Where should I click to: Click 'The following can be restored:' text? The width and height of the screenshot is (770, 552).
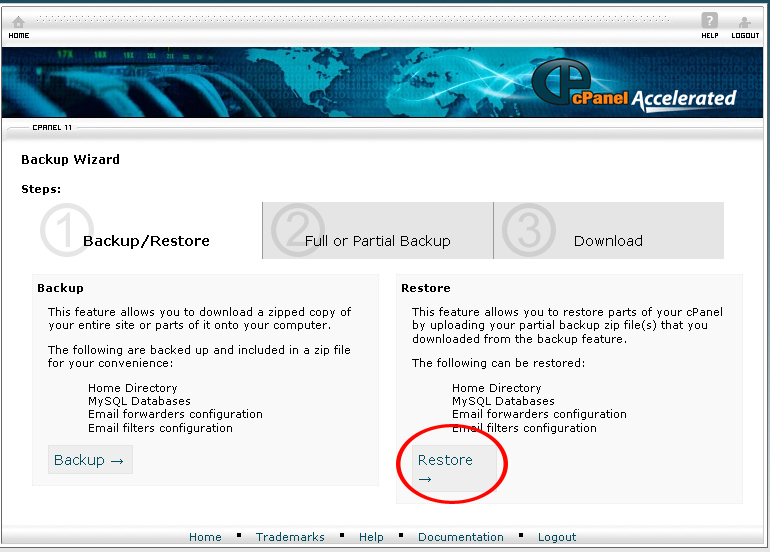tap(498, 363)
